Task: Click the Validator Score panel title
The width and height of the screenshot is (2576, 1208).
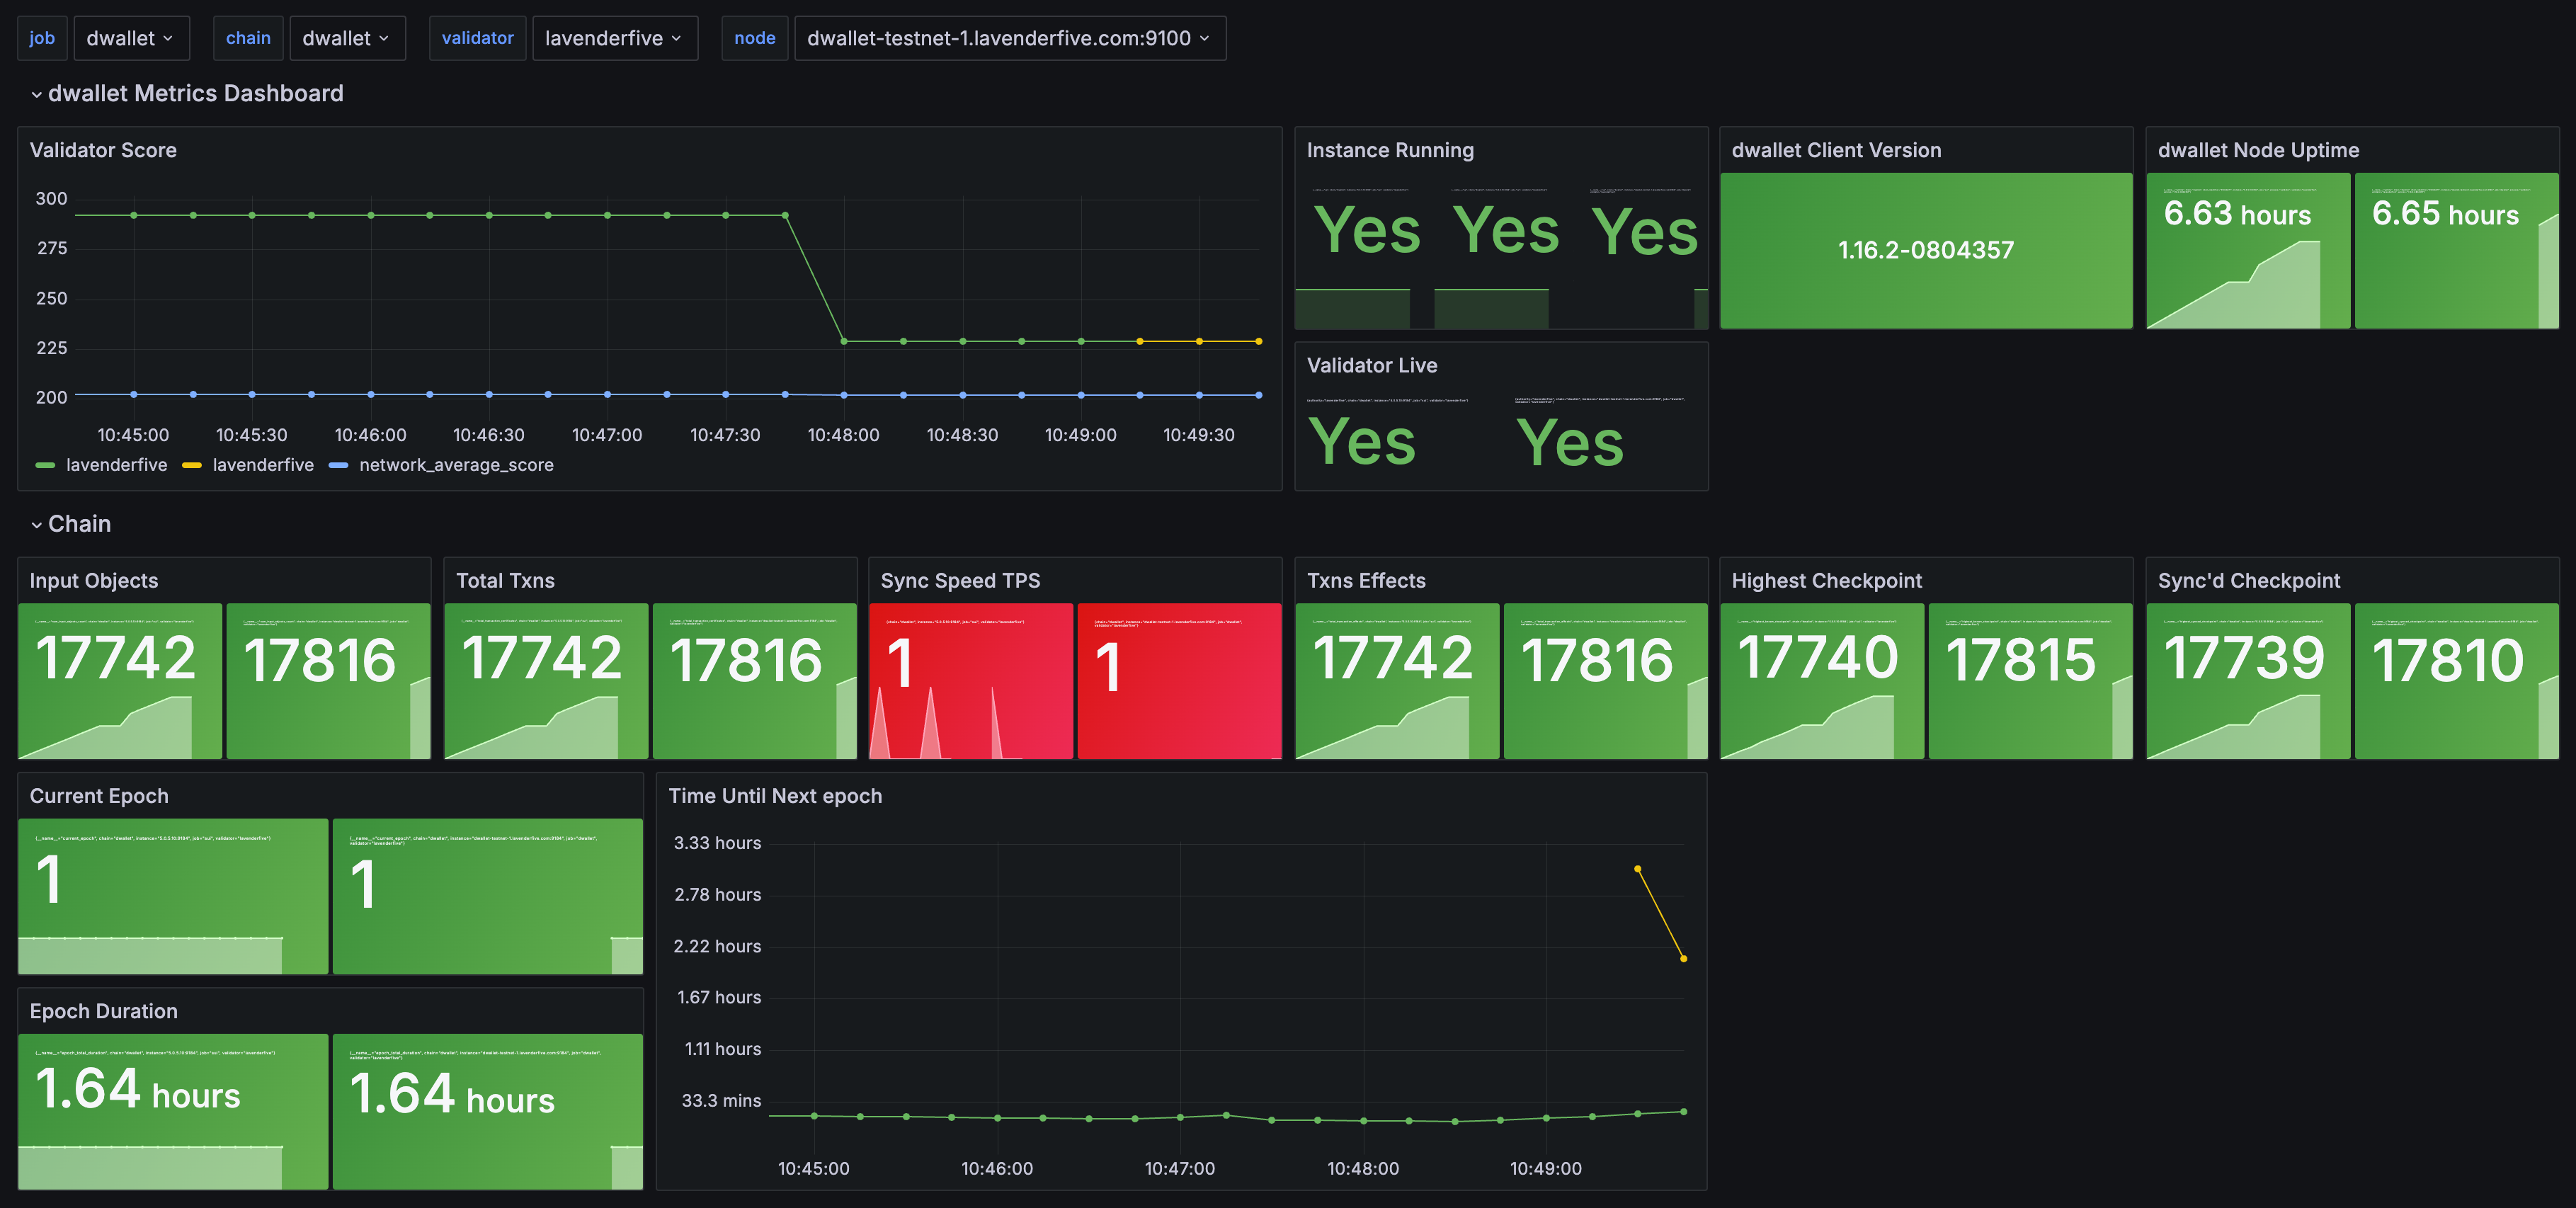Action: (x=103, y=150)
